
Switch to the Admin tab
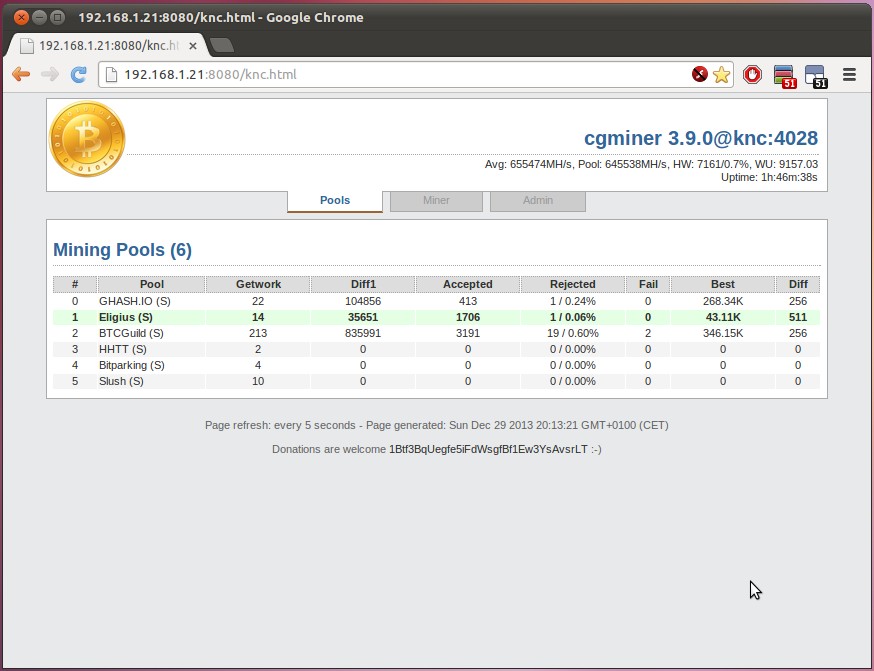tap(538, 201)
